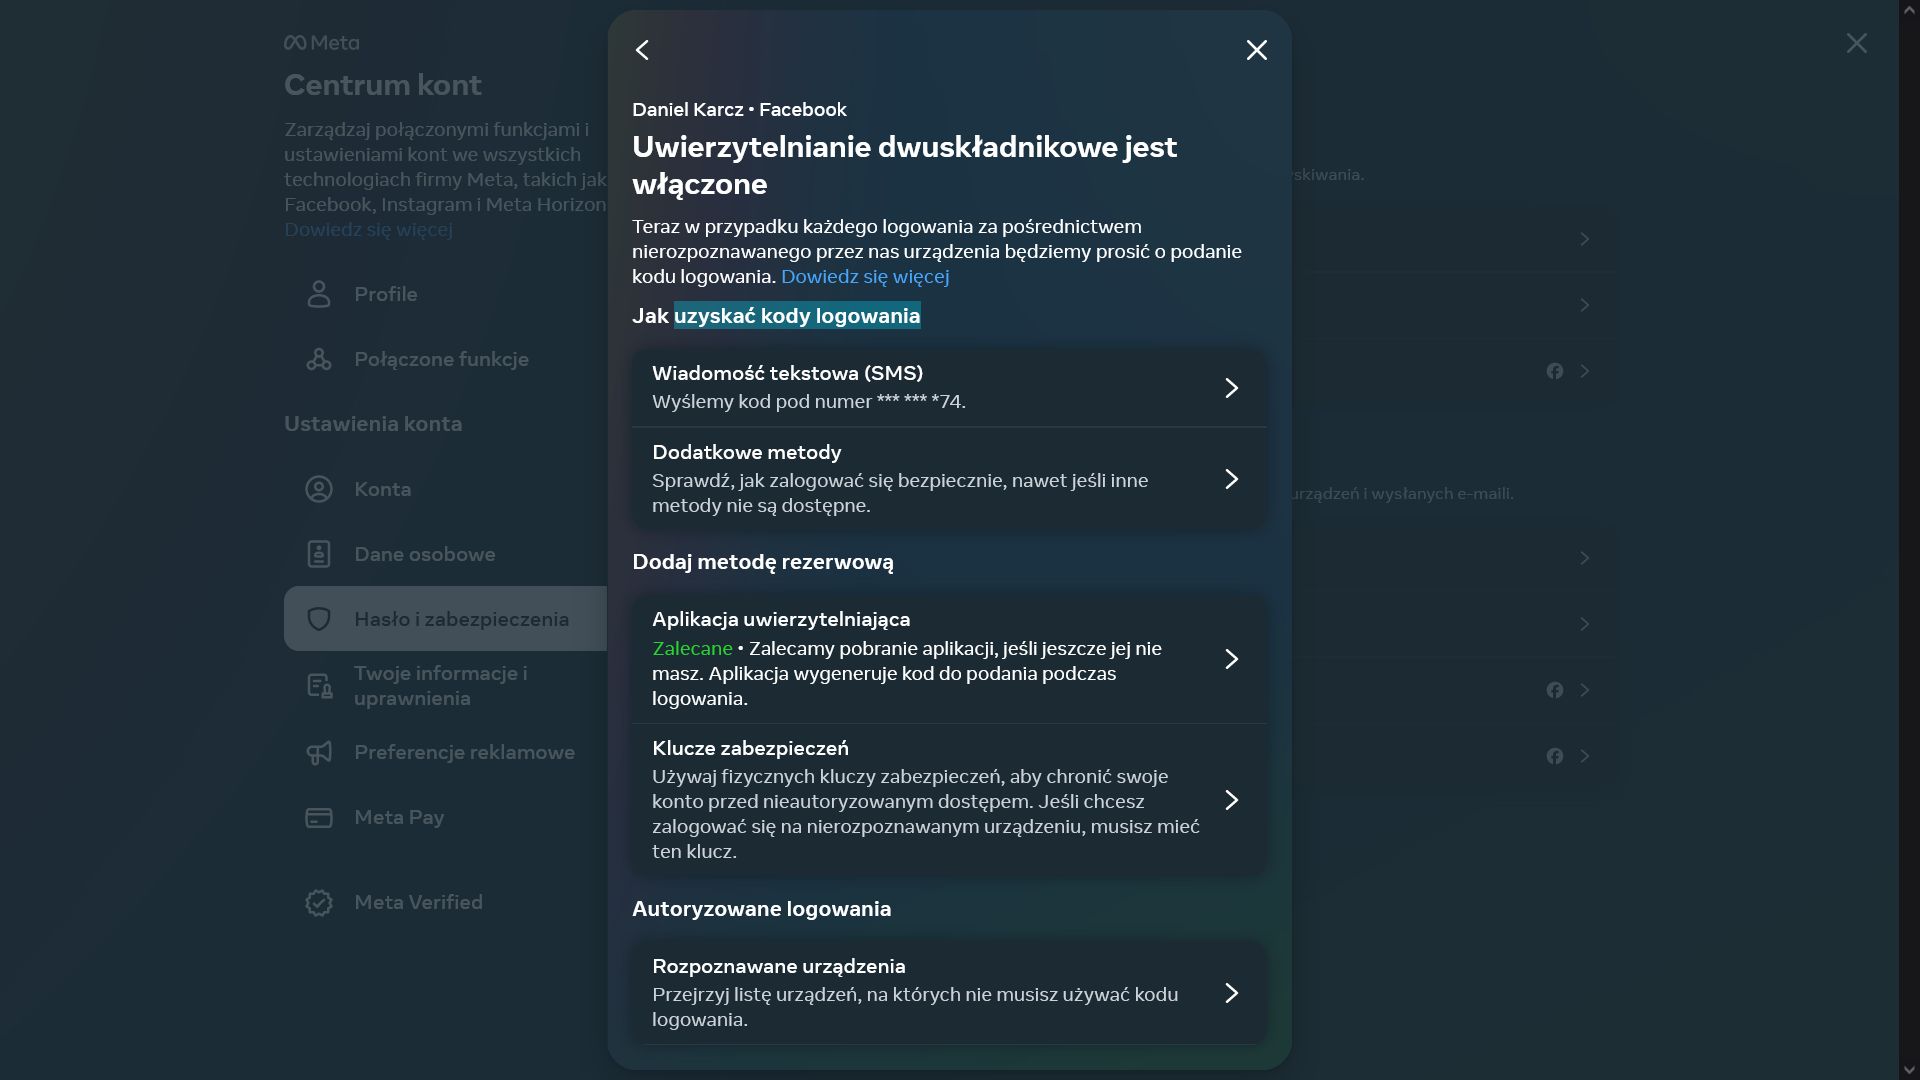Click the Meta Verified badge icon
This screenshot has height=1080, width=1920.
point(319,902)
